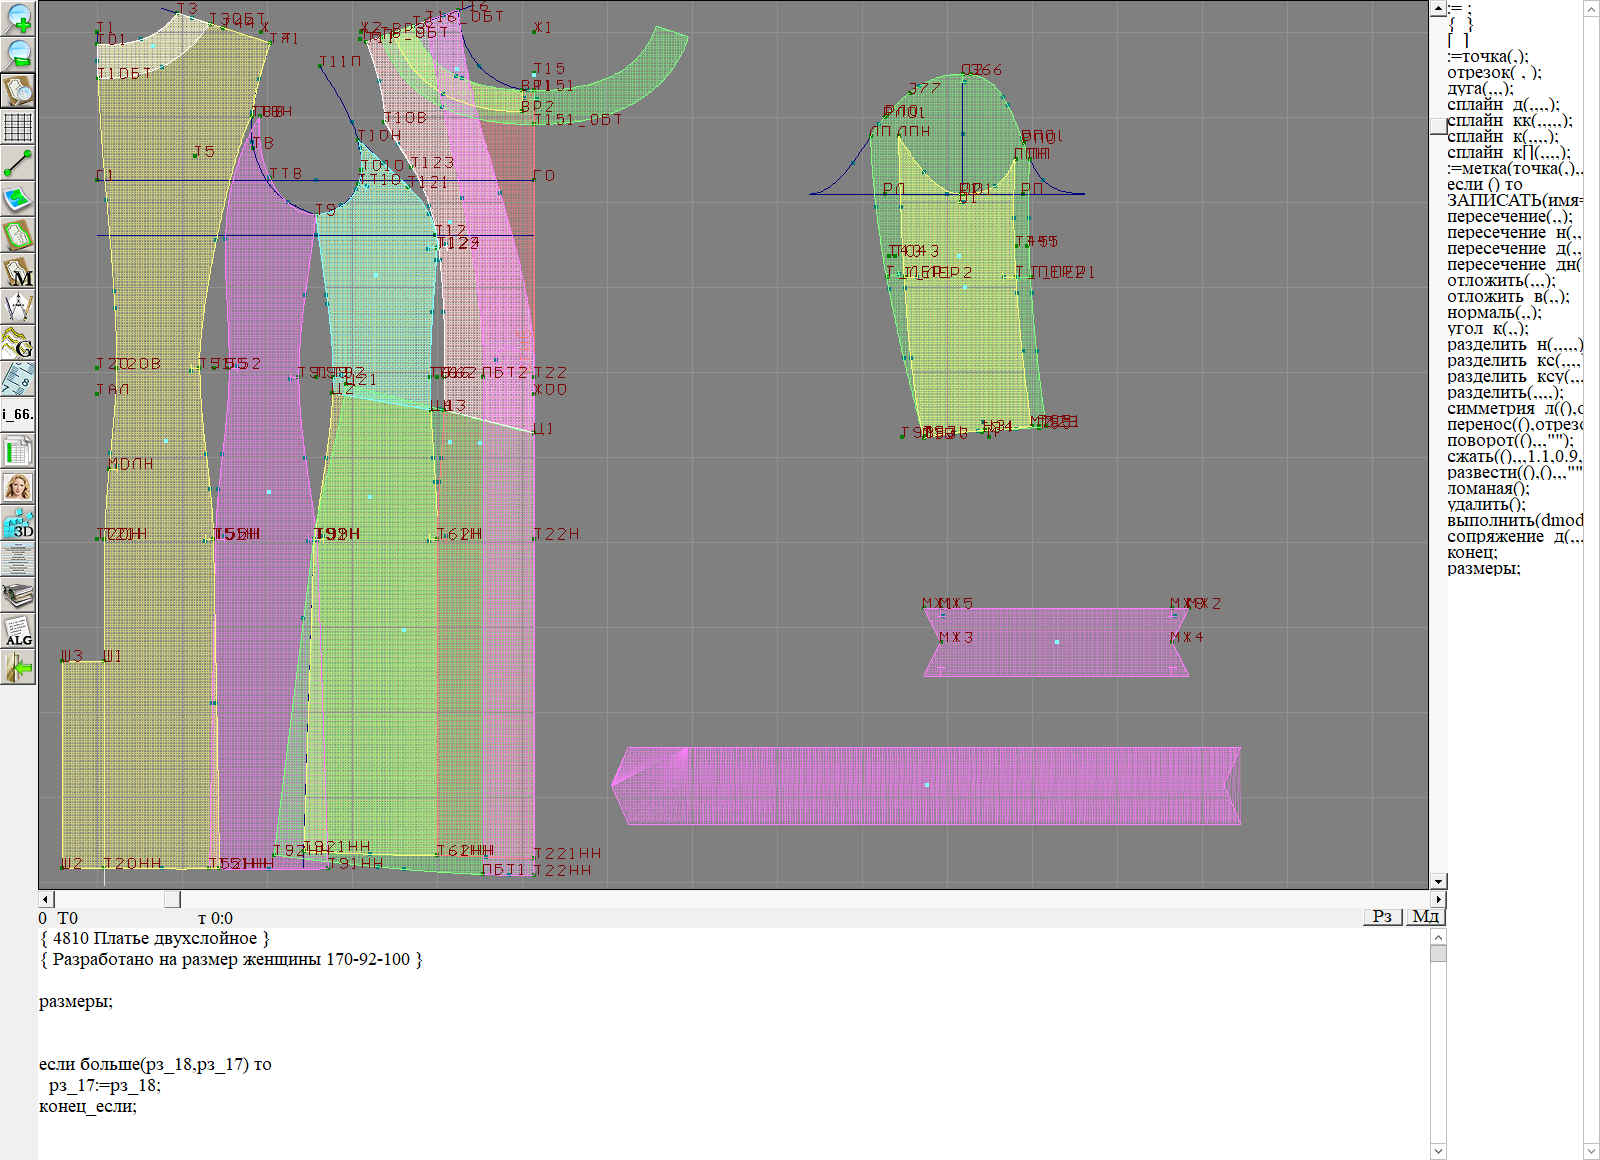Click the canvas vertical scrollbar down arrow
The image size is (1600, 1160).
pos(1438,881)
